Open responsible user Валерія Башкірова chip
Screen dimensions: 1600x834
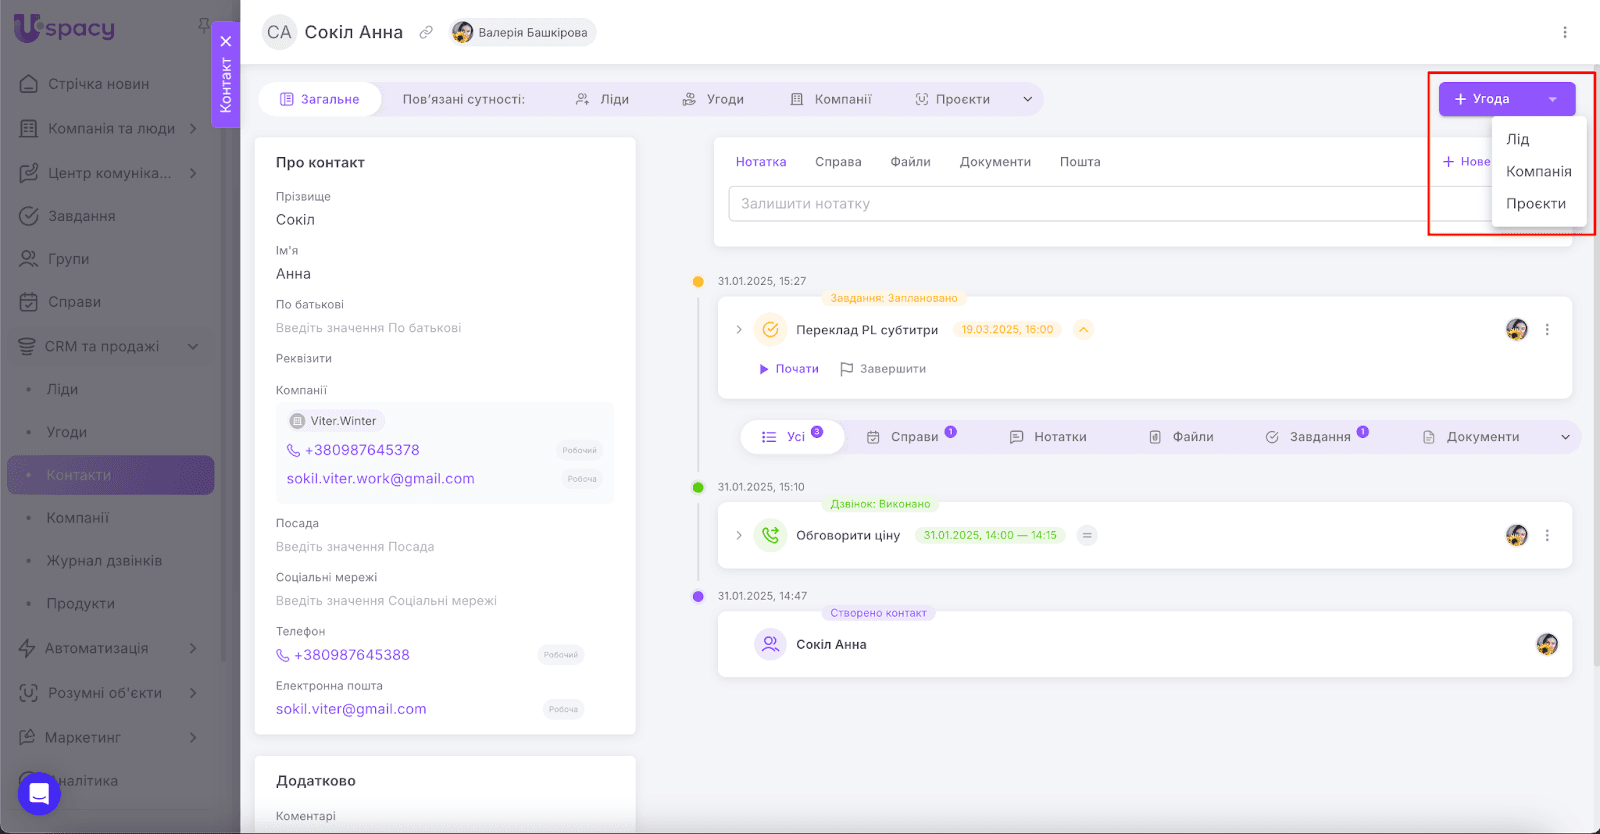522,33
